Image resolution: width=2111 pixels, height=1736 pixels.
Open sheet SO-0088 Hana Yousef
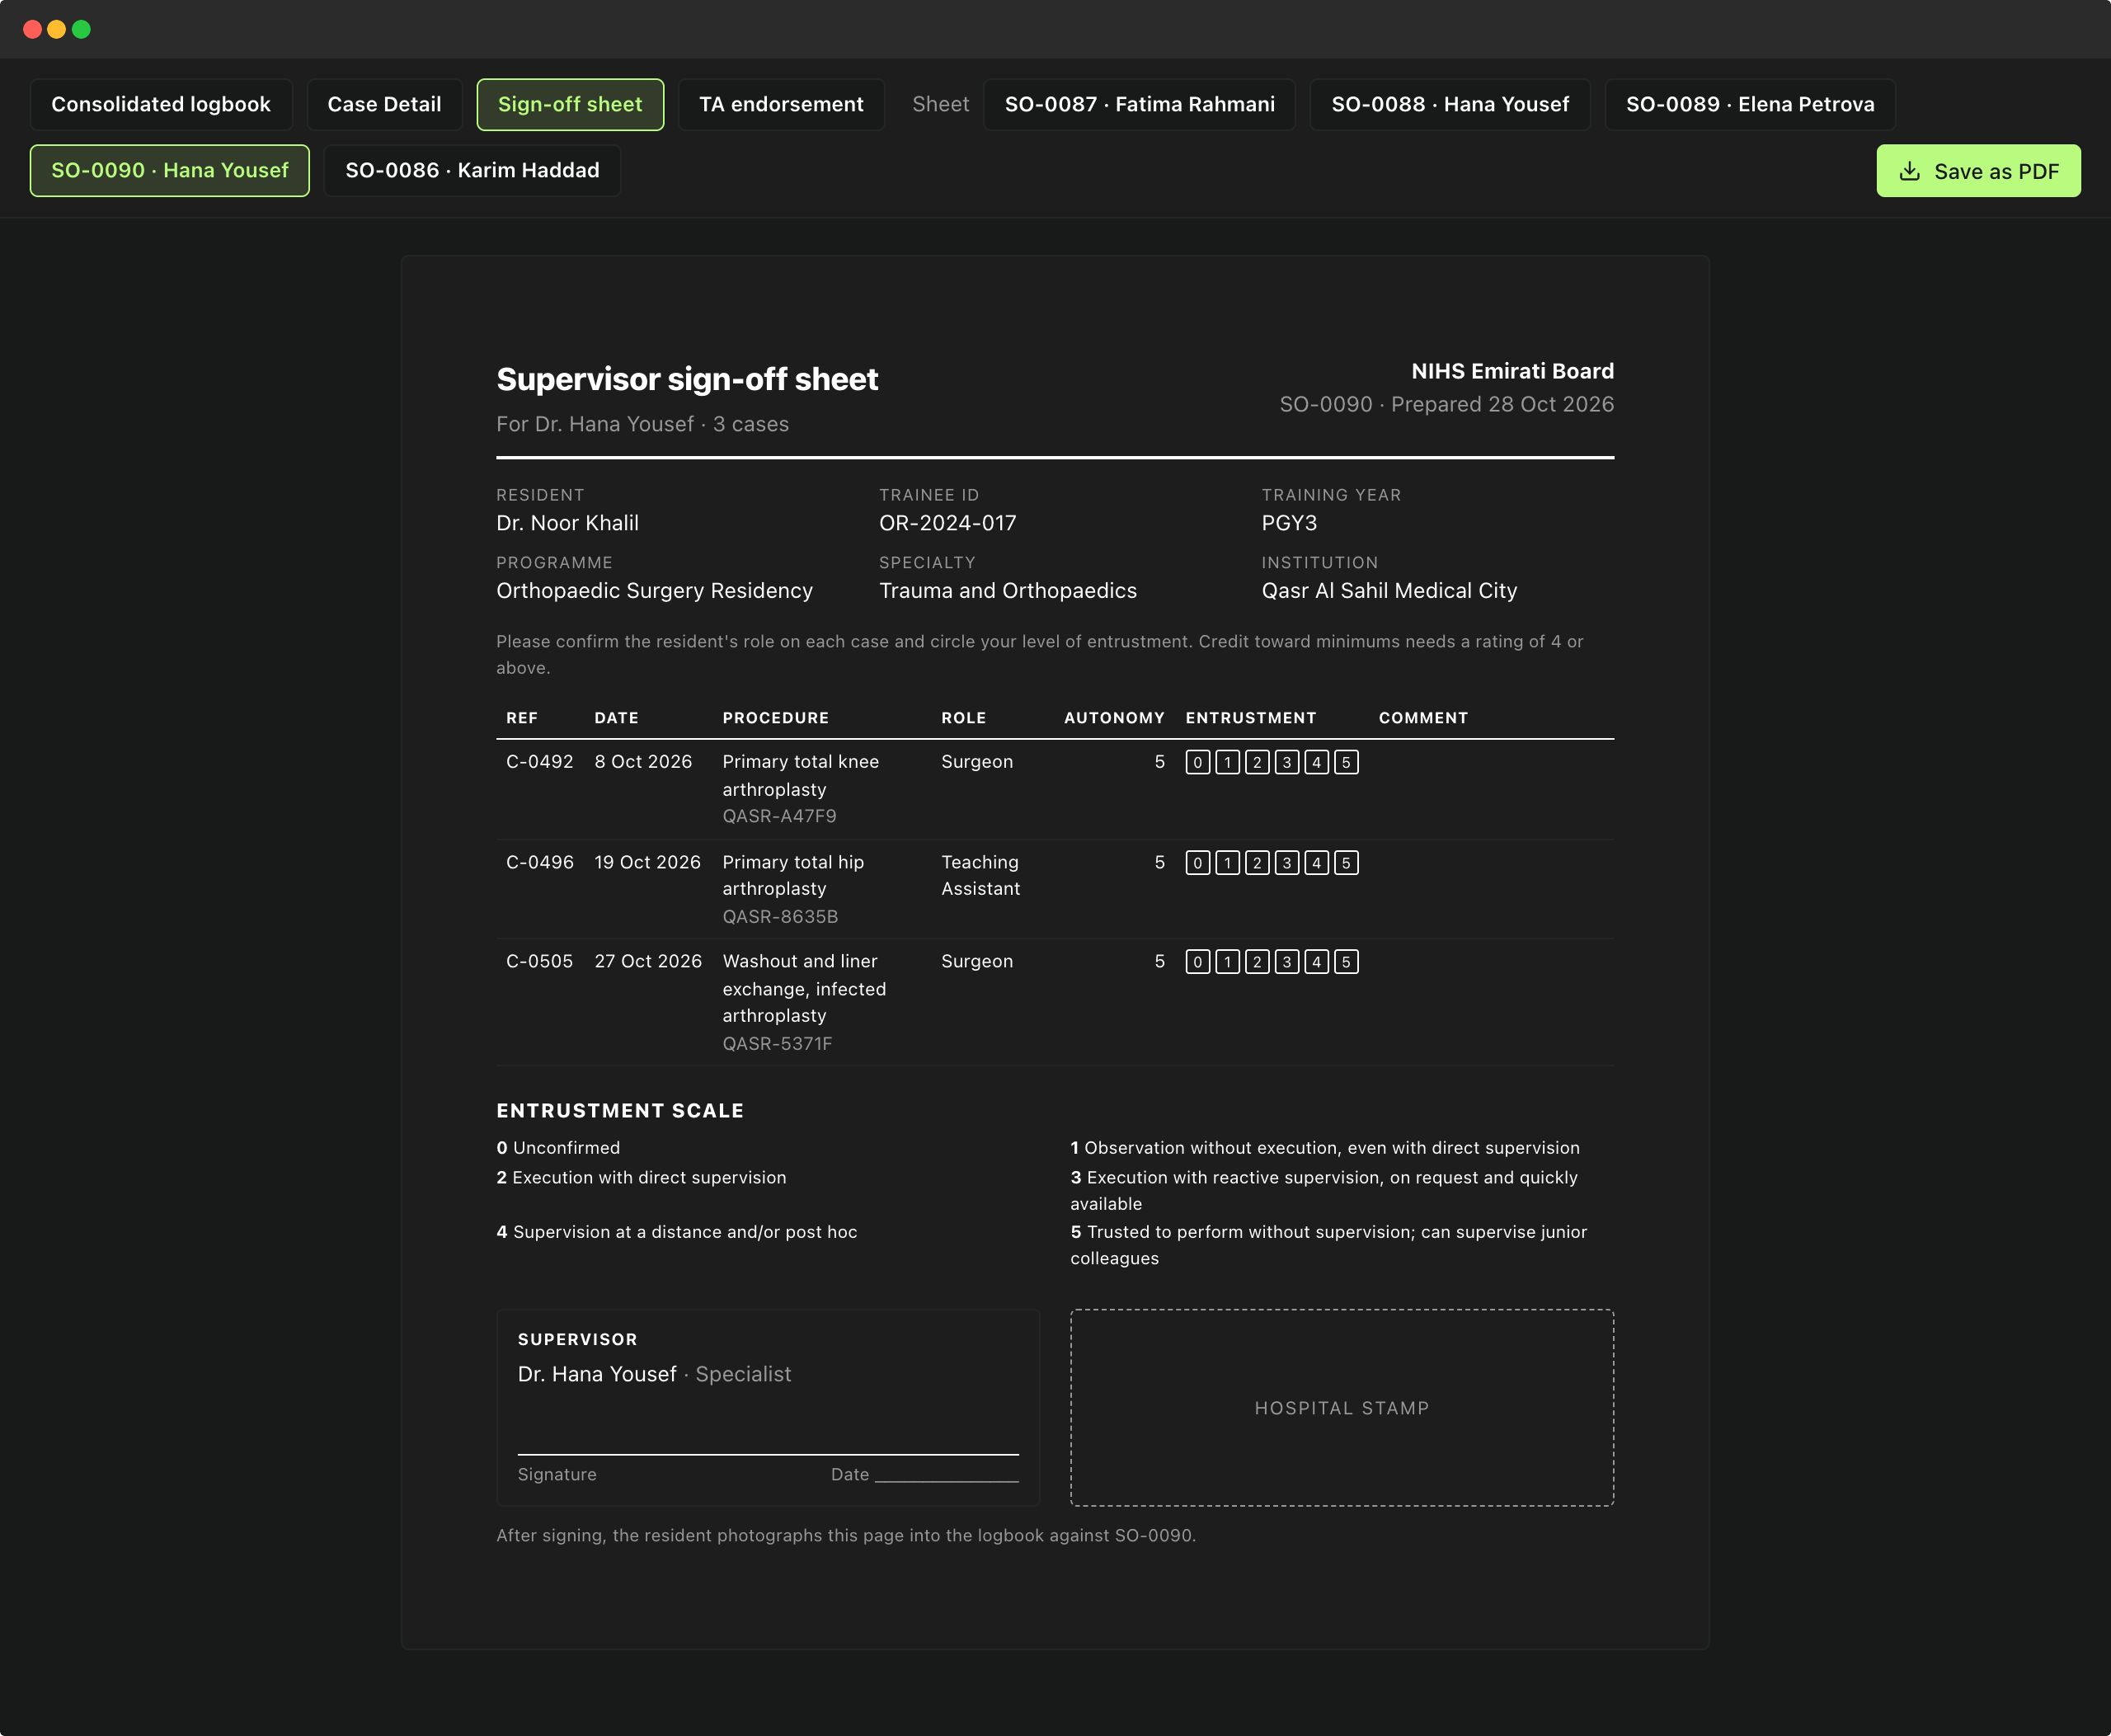pyautogui.click(x=1450, y=104)
